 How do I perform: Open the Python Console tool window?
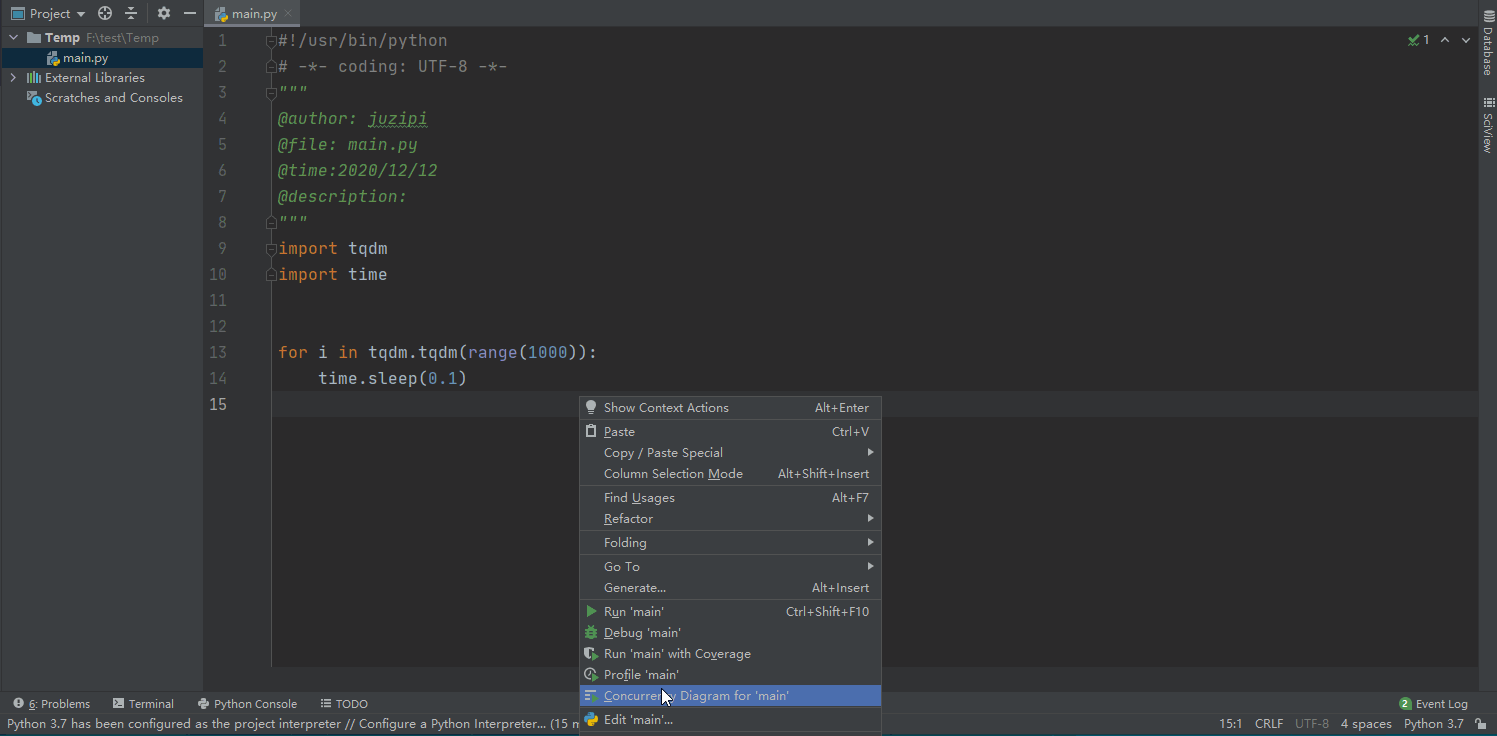(x=247, y=704)
